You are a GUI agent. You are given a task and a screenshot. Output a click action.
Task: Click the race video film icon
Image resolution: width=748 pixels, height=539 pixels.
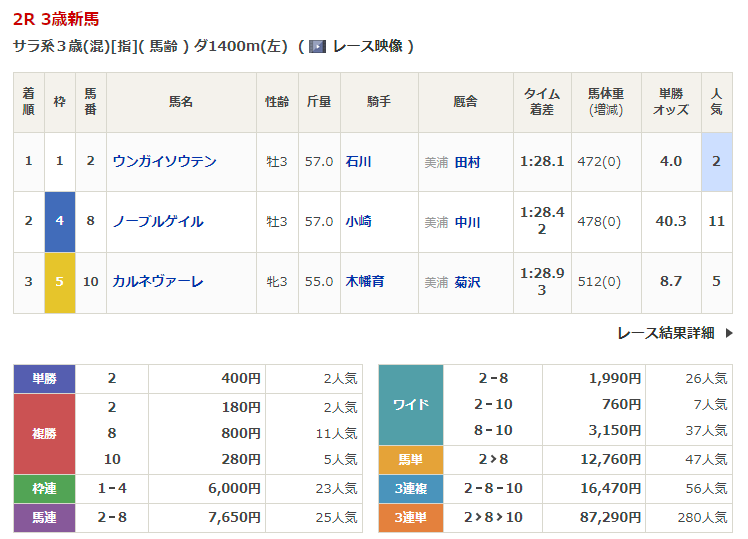(317, 46)
